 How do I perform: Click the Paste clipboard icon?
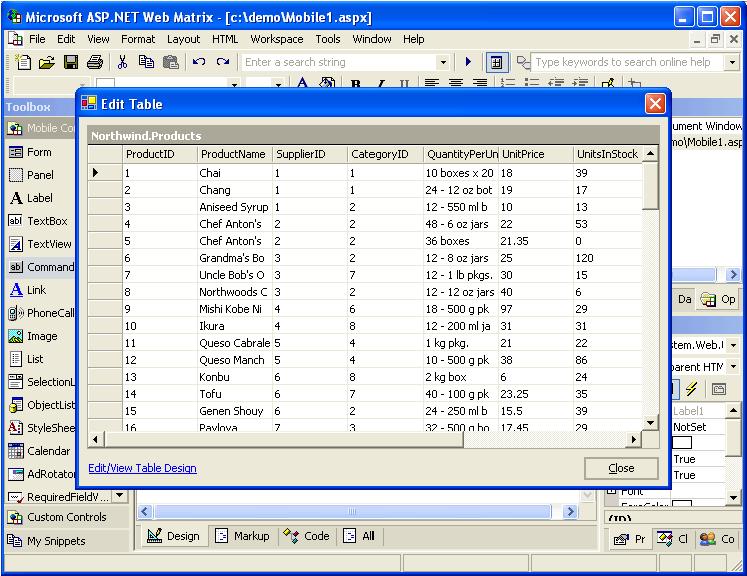[171, 62]
